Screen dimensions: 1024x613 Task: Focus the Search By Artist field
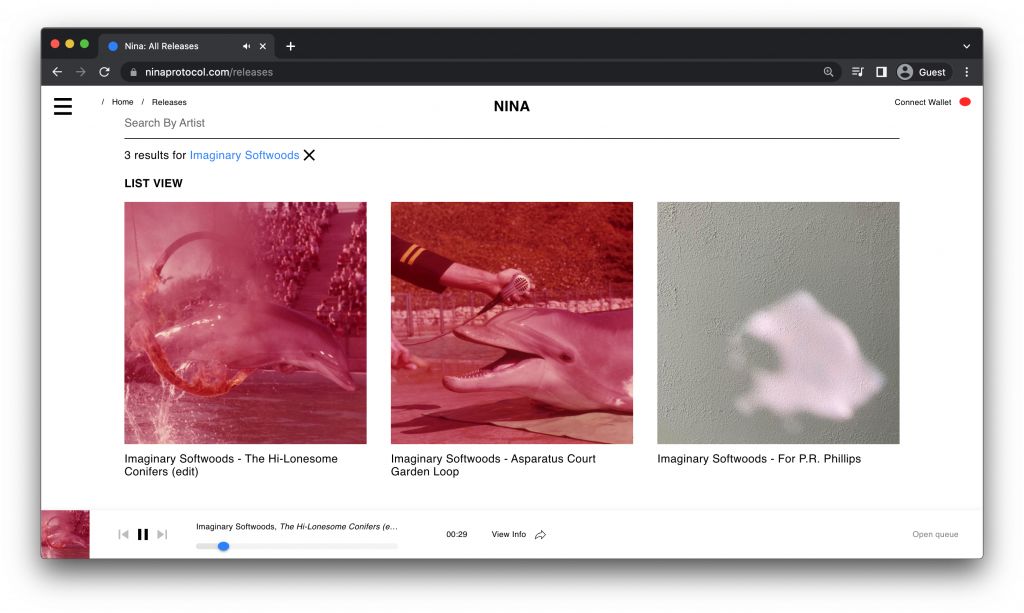pyautogui.click(x=512, y=123)
